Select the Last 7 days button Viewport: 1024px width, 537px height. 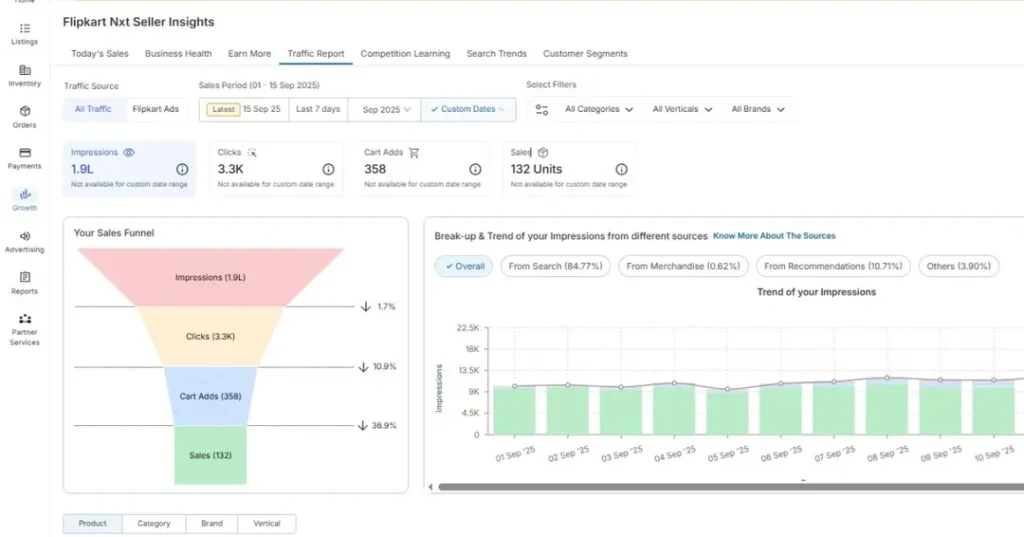[x=318, y=110]
